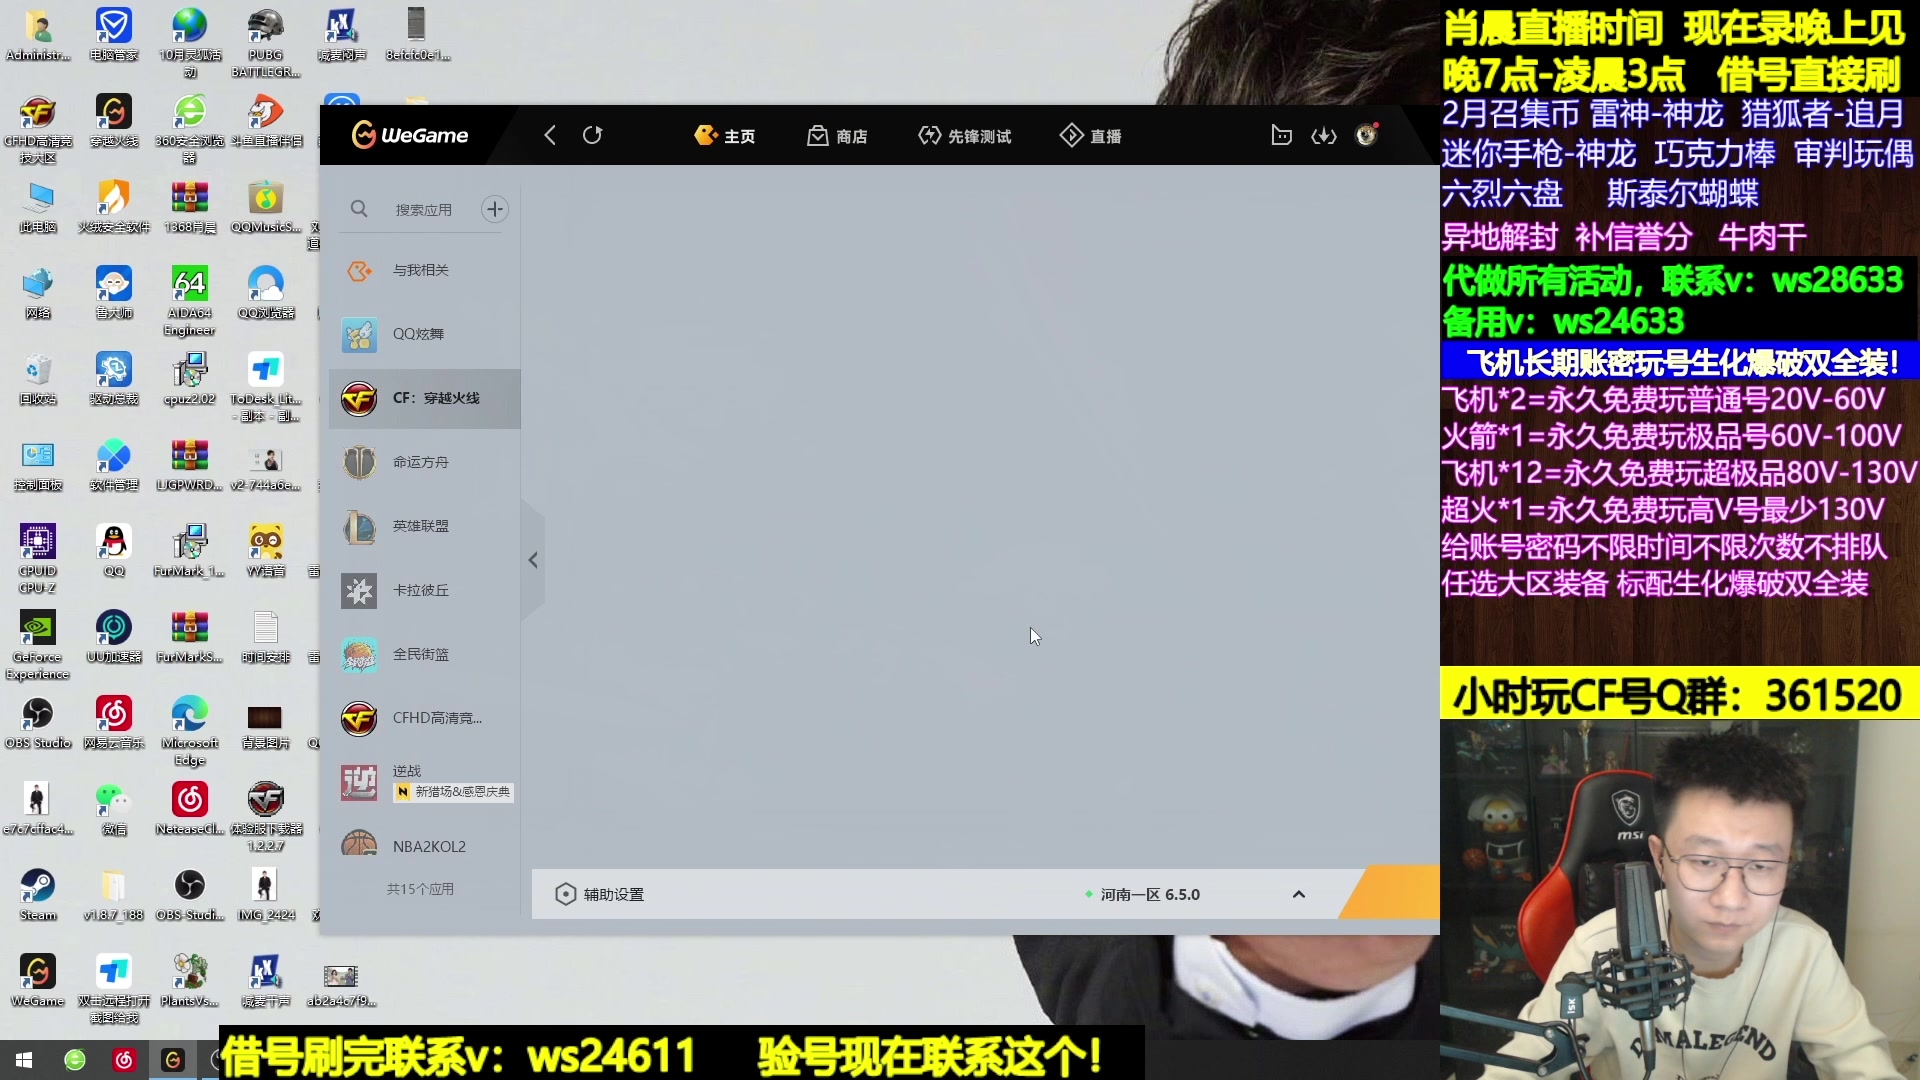Screen dimensions: 1920x1080
Task: Open Windows Start menu
Action: [24, 1059]
